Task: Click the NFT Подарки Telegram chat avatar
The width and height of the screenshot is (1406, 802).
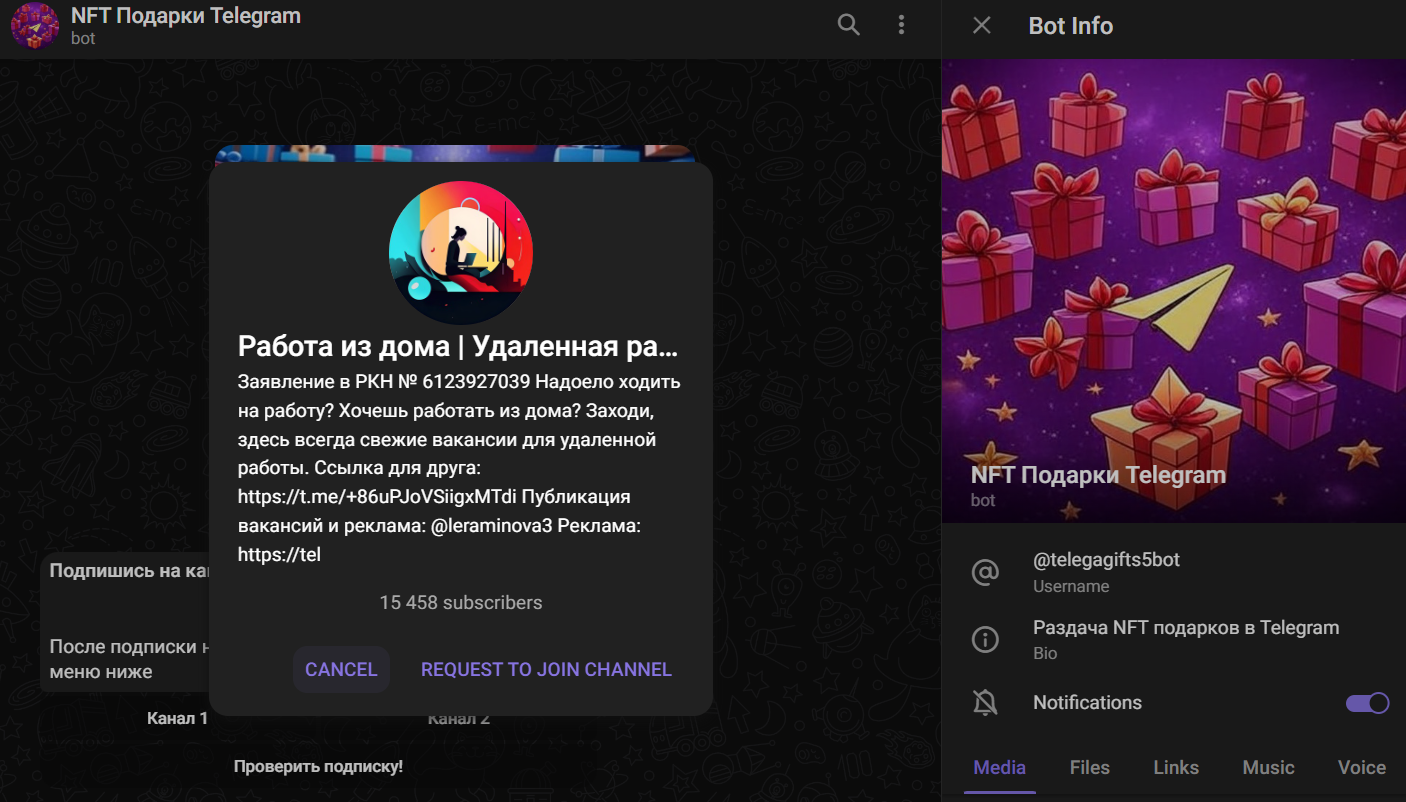Action: click(35, 25)
